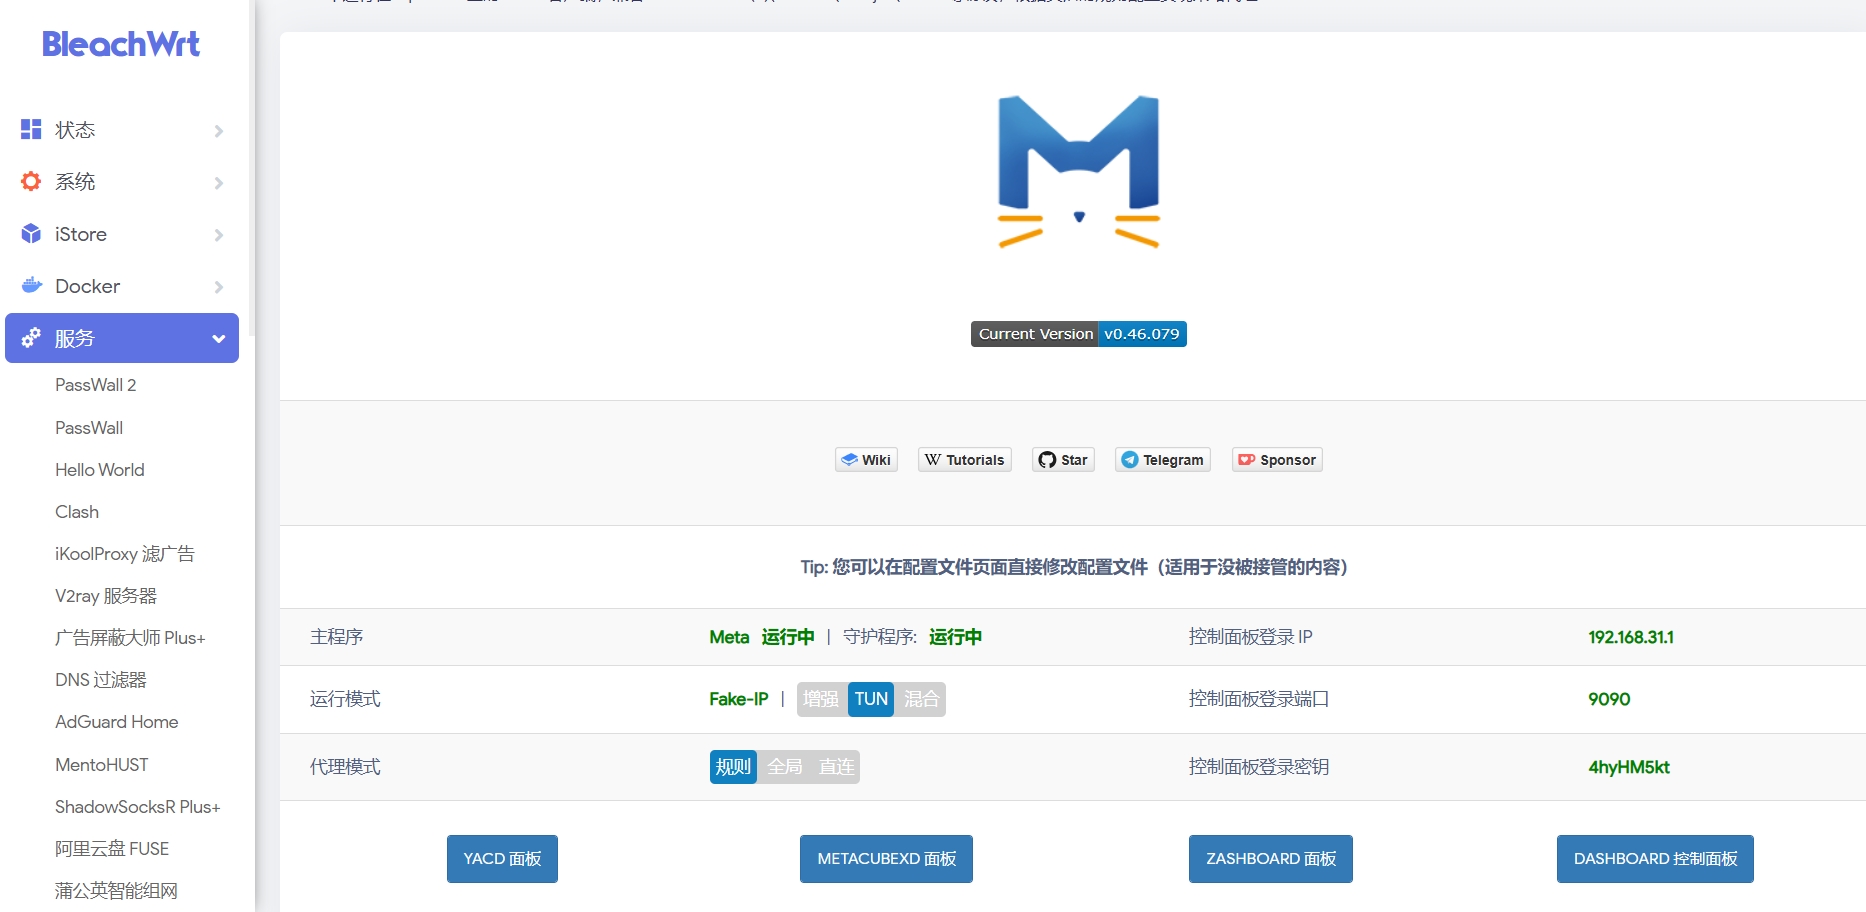Screen dimensions: 1866x912
Task: Click the Tutorials link text
Action: pyautogui.click(x=975, y=460)
